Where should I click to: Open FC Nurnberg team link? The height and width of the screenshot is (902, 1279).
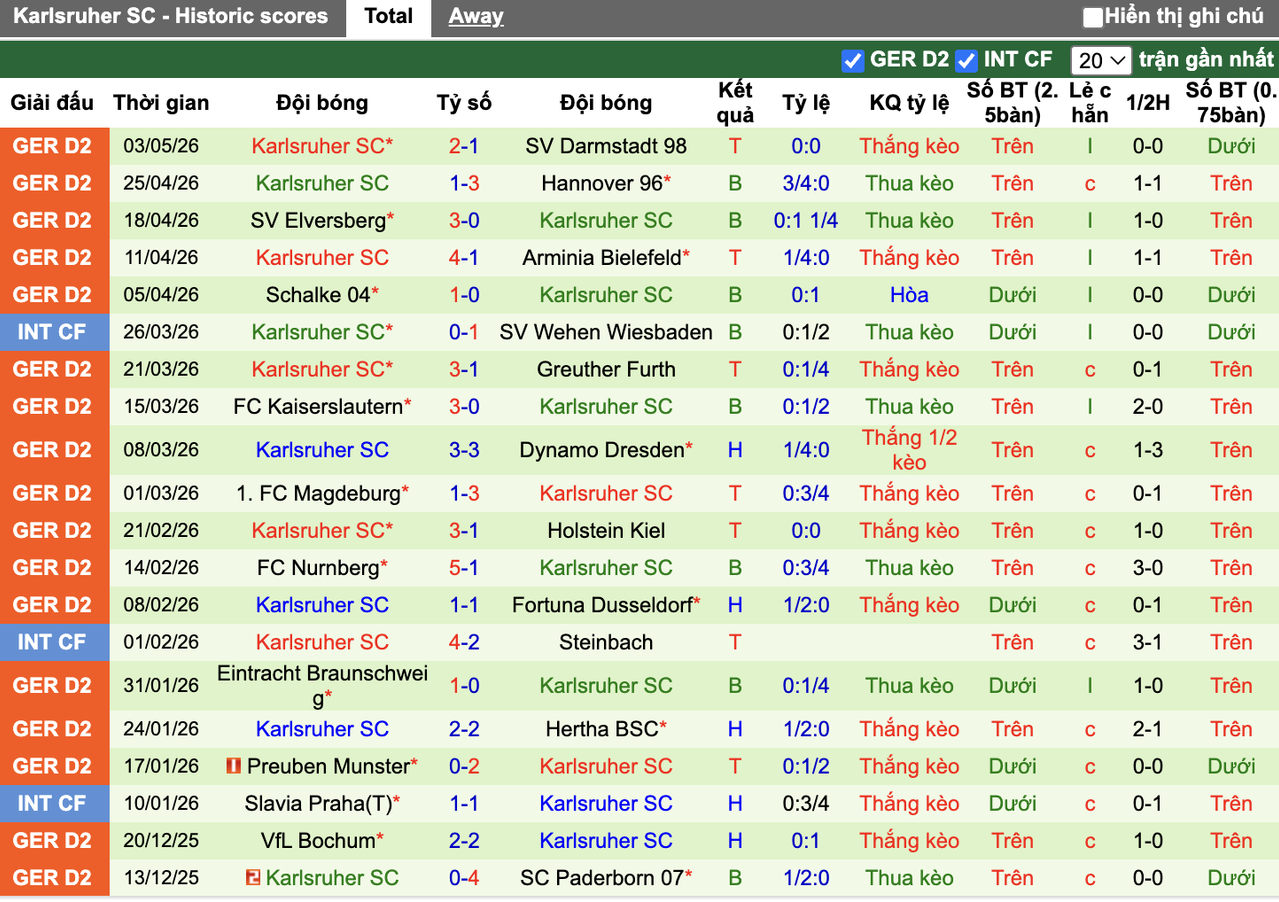[x=317, y=568]
